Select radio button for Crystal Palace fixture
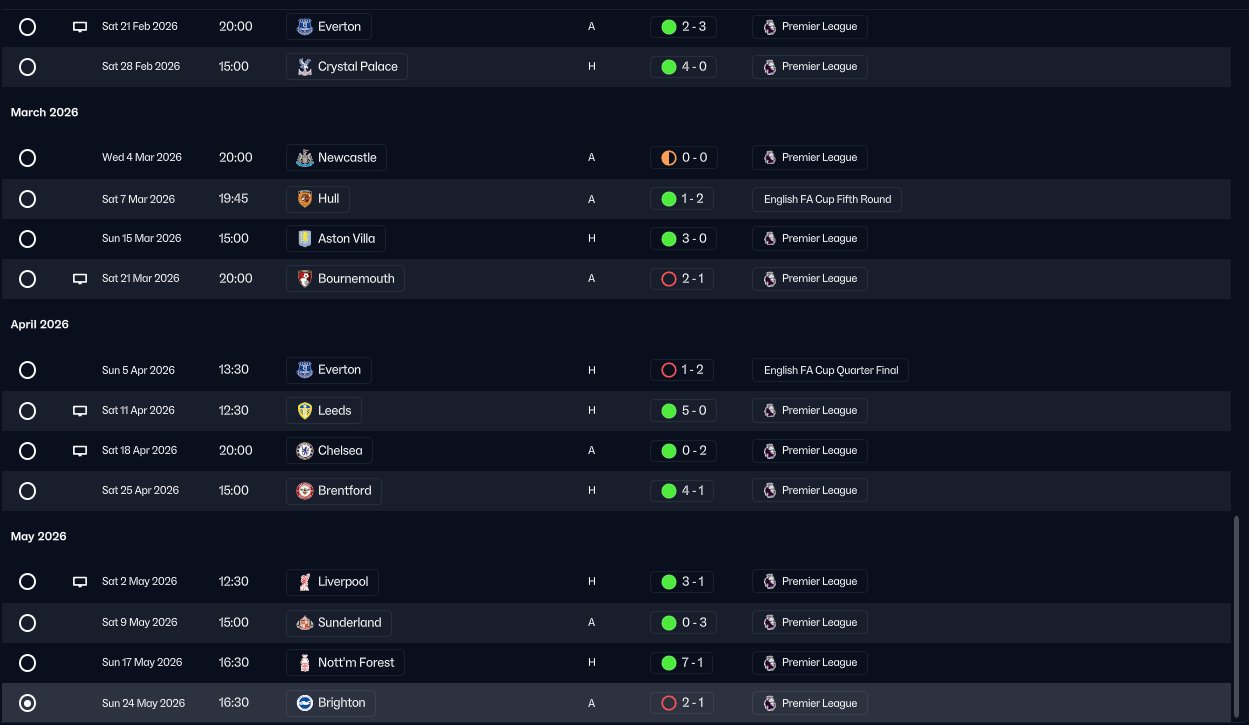Viewport: 1249px width, 725px height. 28,67
